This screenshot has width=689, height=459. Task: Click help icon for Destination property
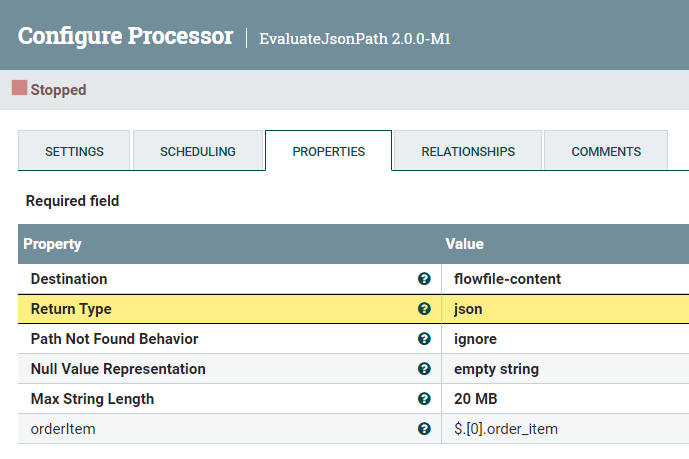pyautogui.click(x=424, y=279)
